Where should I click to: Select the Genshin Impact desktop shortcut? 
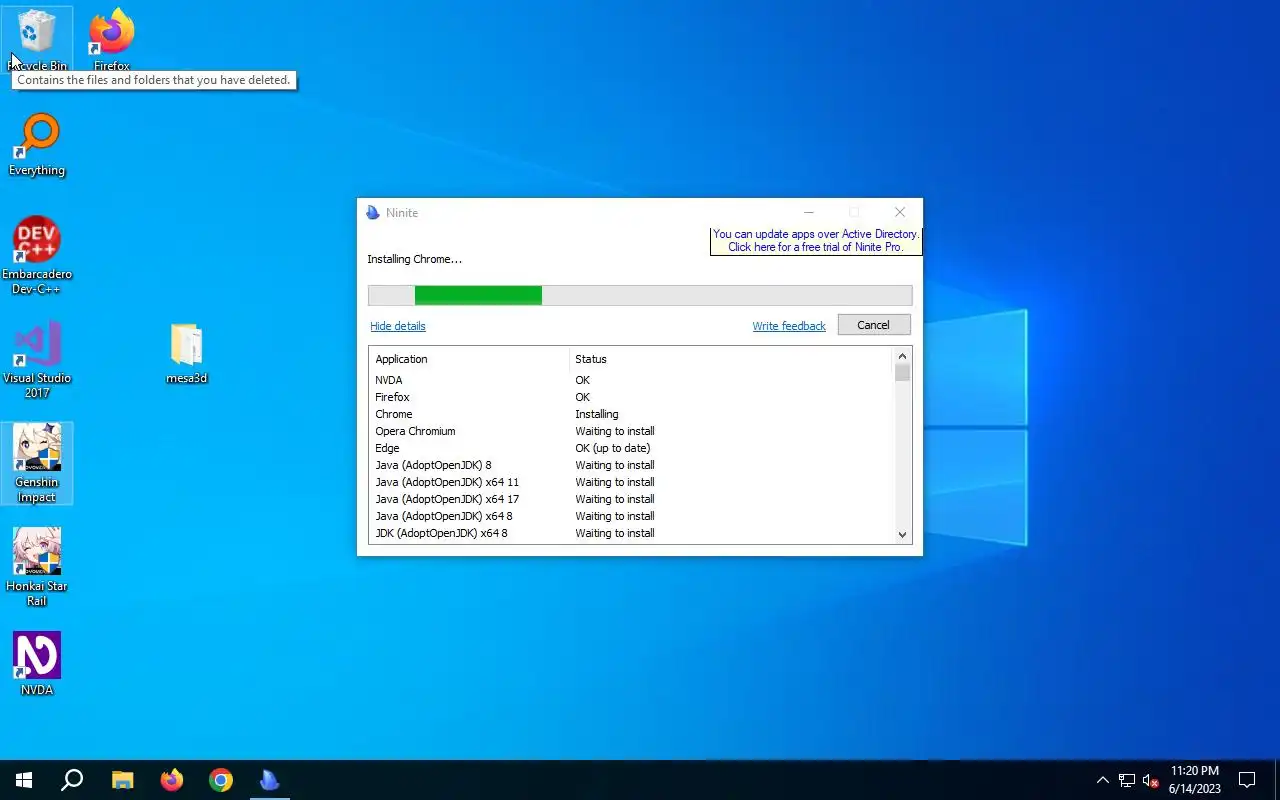click(x=37, y=464)
